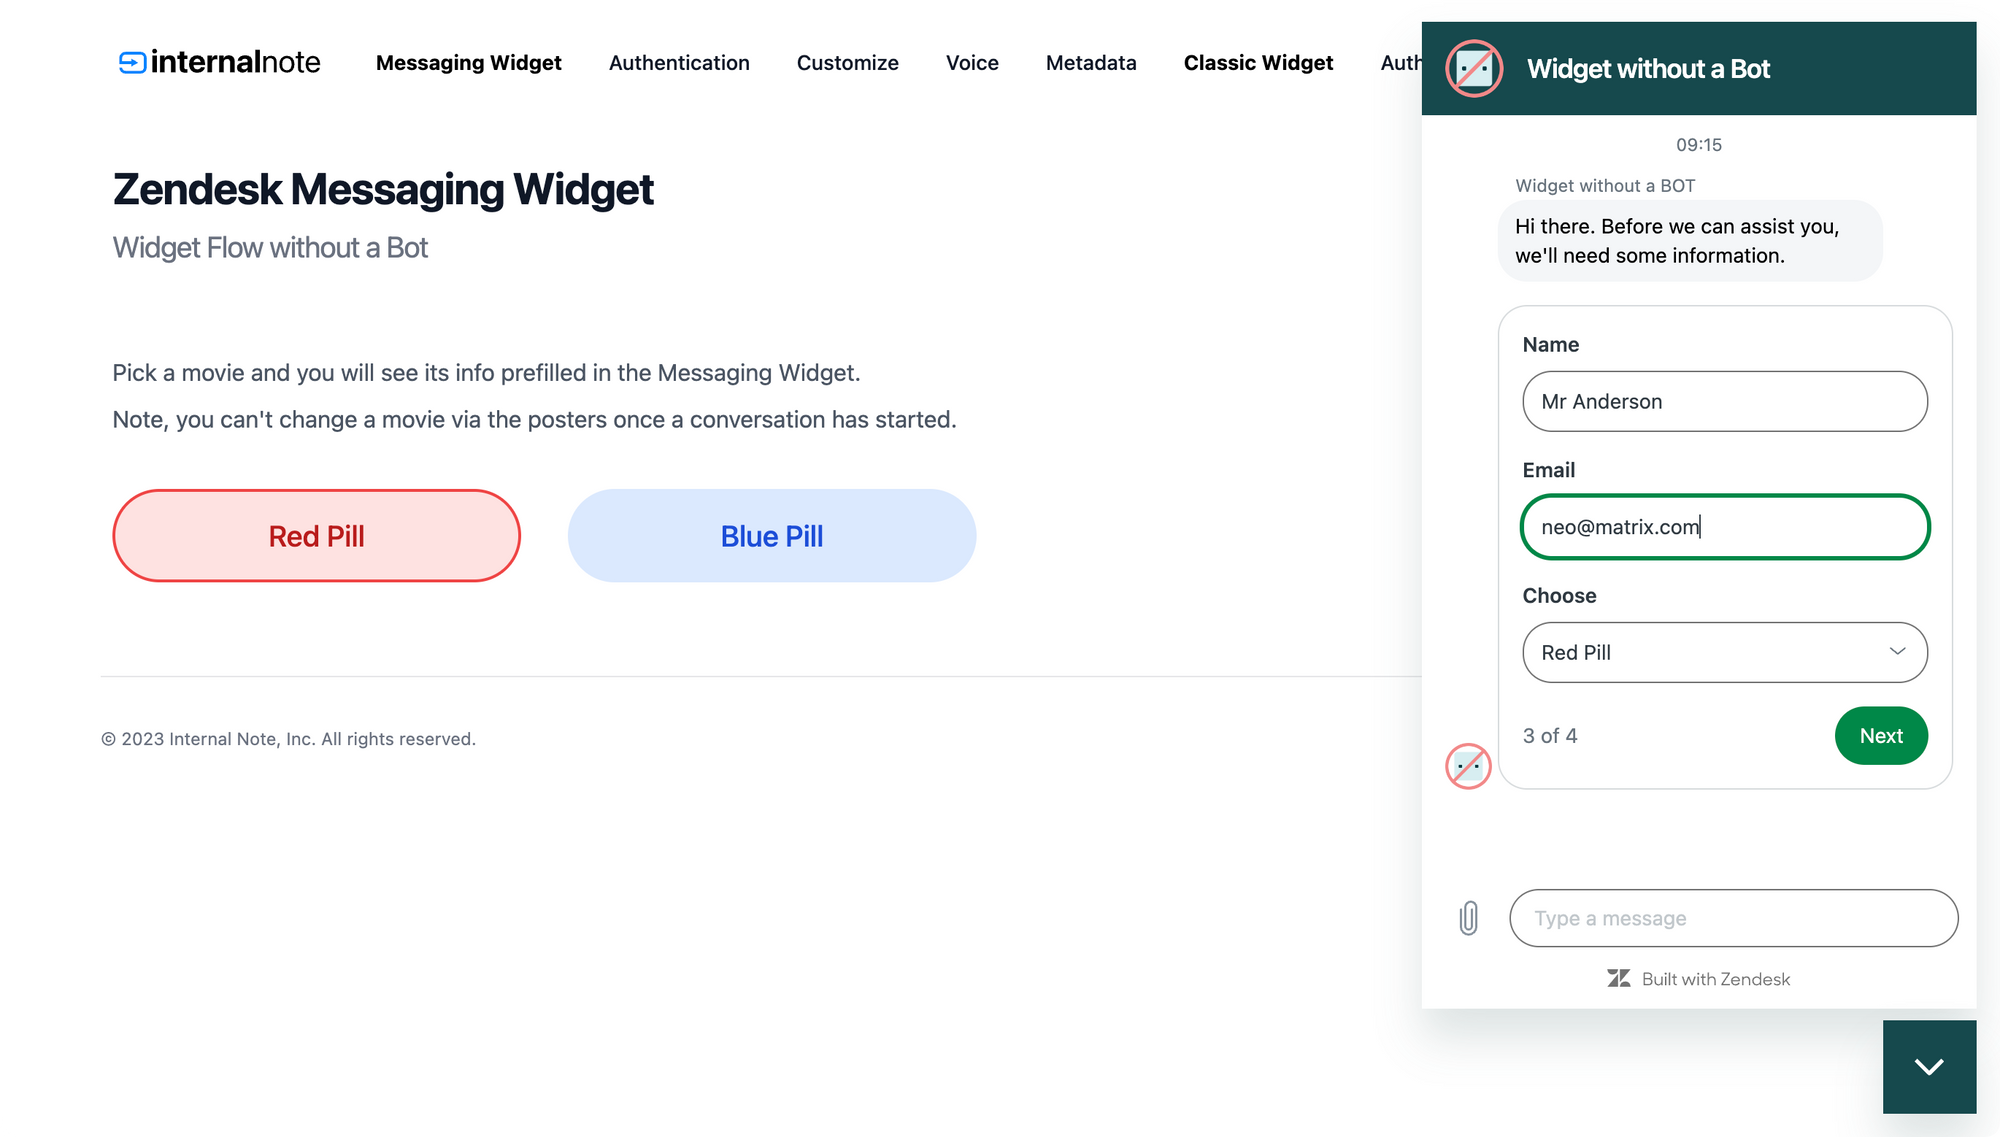Click the Email field containing neo@matrix.com

(x=1725, y=527)
